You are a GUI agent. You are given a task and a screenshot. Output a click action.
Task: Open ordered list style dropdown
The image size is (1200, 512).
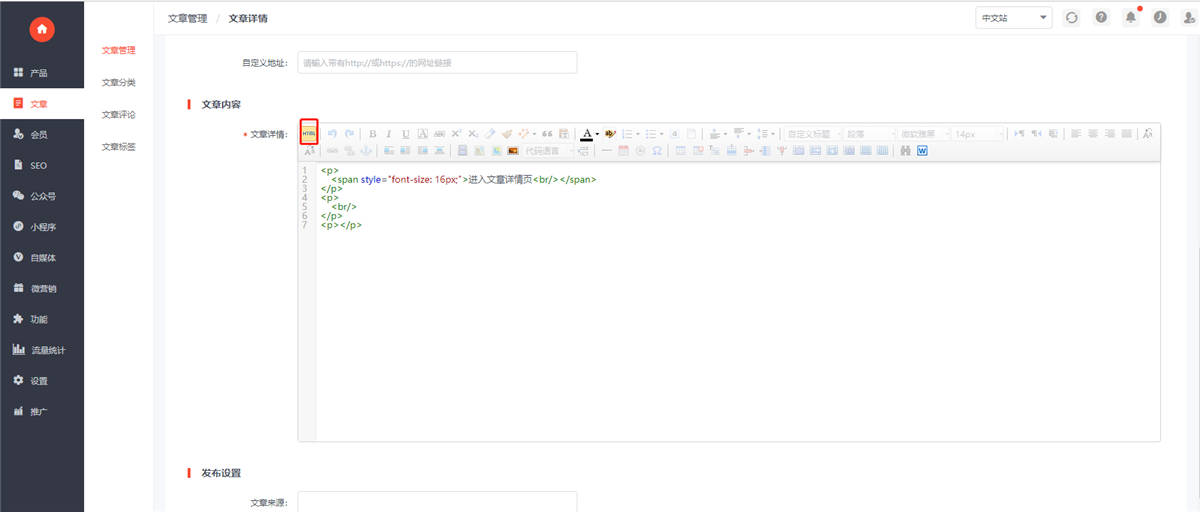click(638, 133)
